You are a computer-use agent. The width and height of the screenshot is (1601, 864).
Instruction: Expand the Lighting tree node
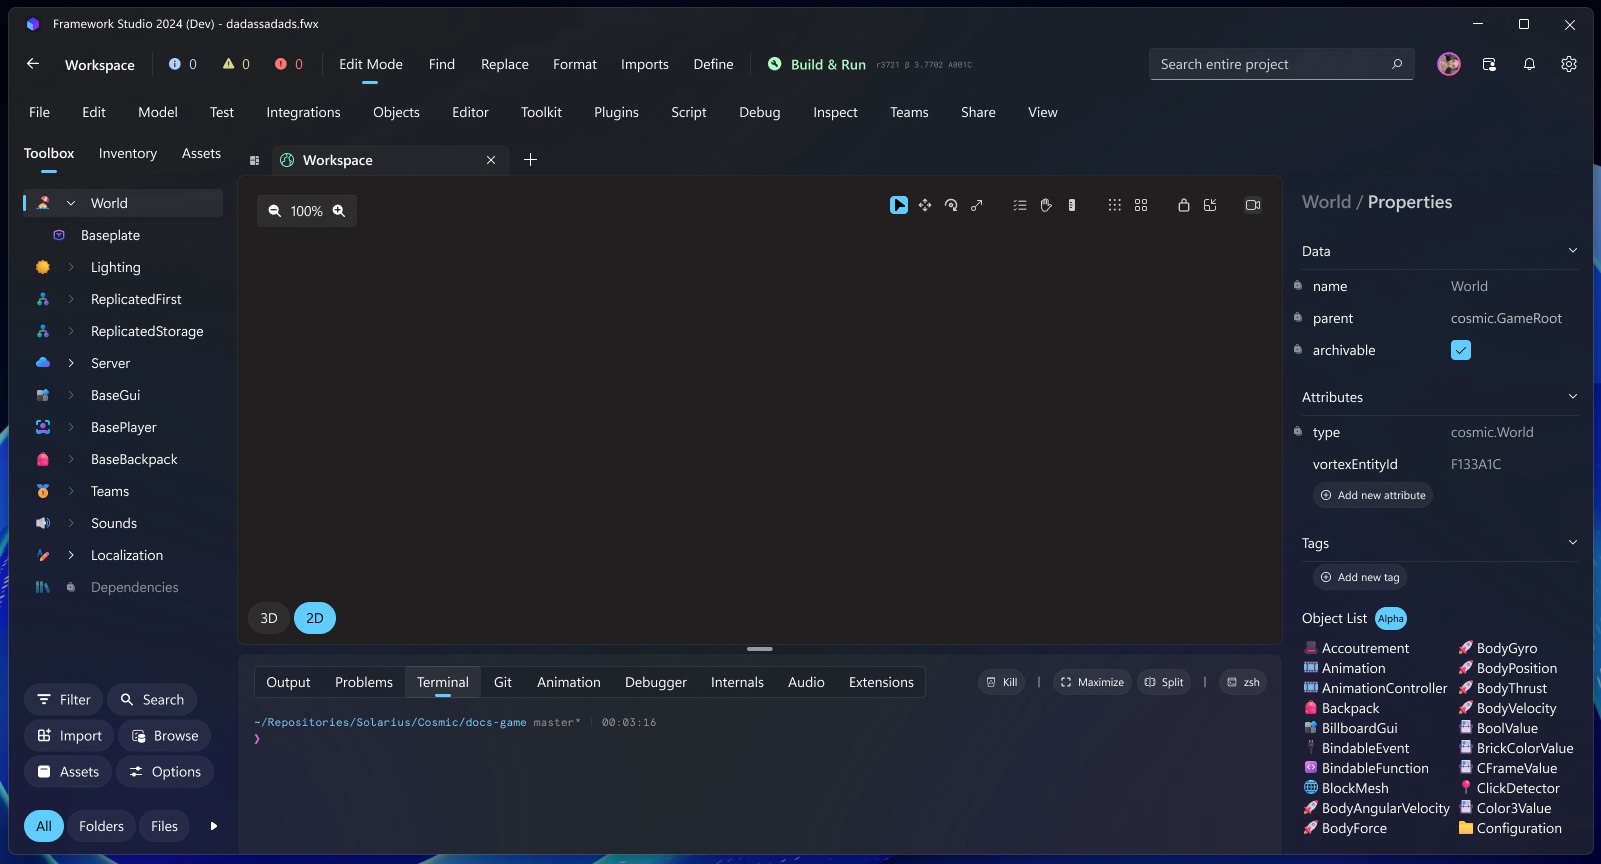[71, 267]
